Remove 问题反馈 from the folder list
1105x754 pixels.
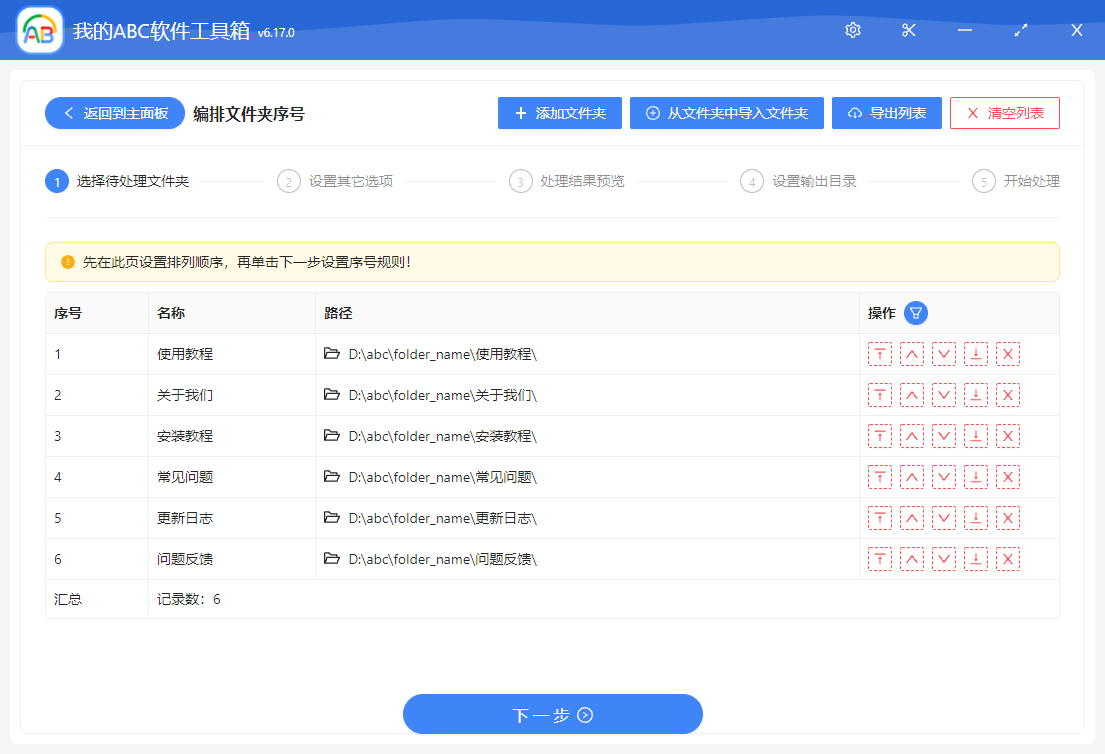coord(1008,558)
